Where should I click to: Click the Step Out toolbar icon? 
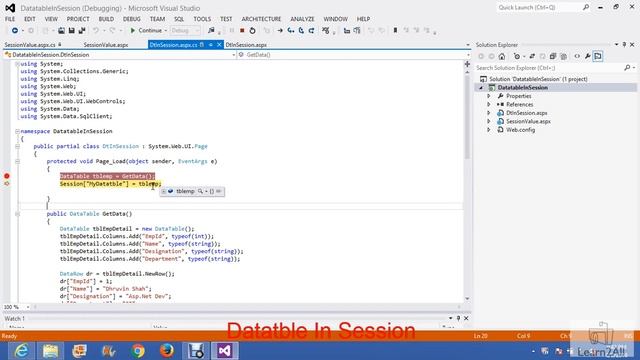pos(311,31)
